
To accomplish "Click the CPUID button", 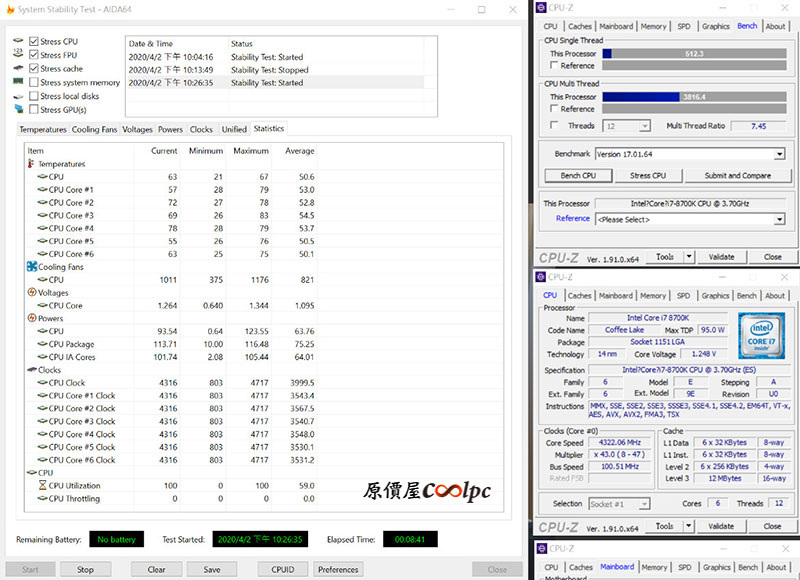I will tap(283, 569).
